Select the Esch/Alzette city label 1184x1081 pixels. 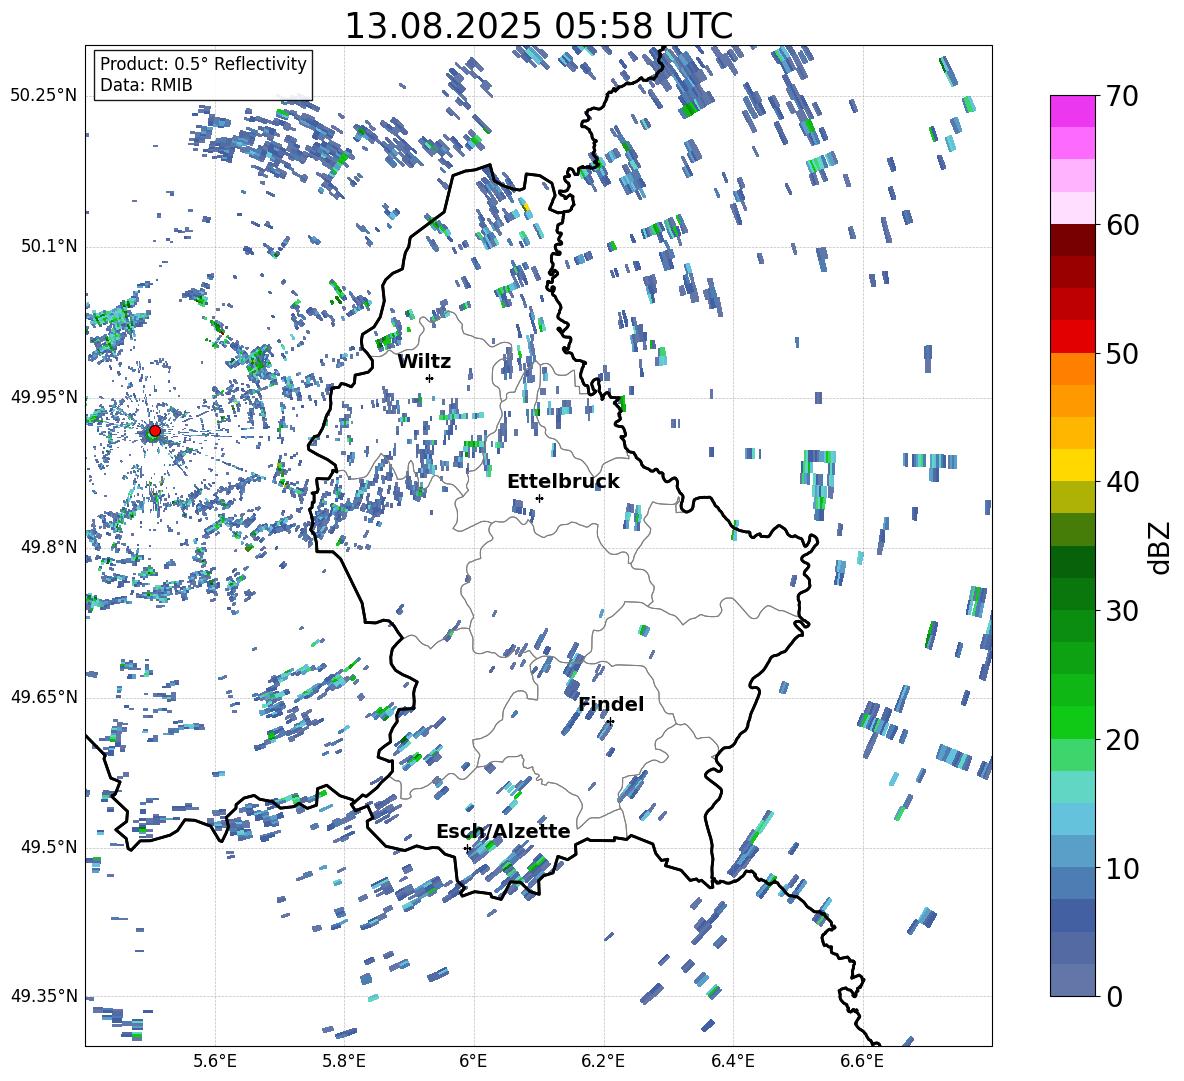click(x=503, y=831)
